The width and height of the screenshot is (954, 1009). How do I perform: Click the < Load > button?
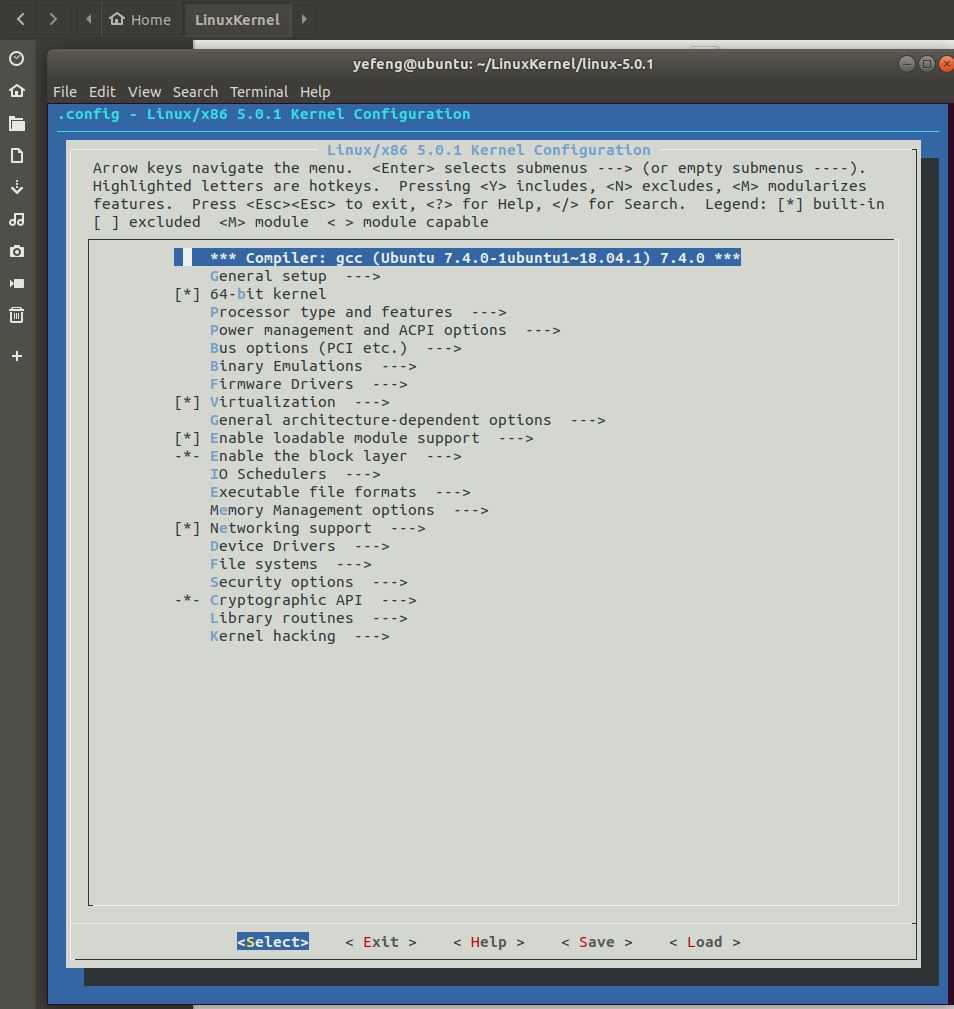click(x=704, y=941)
